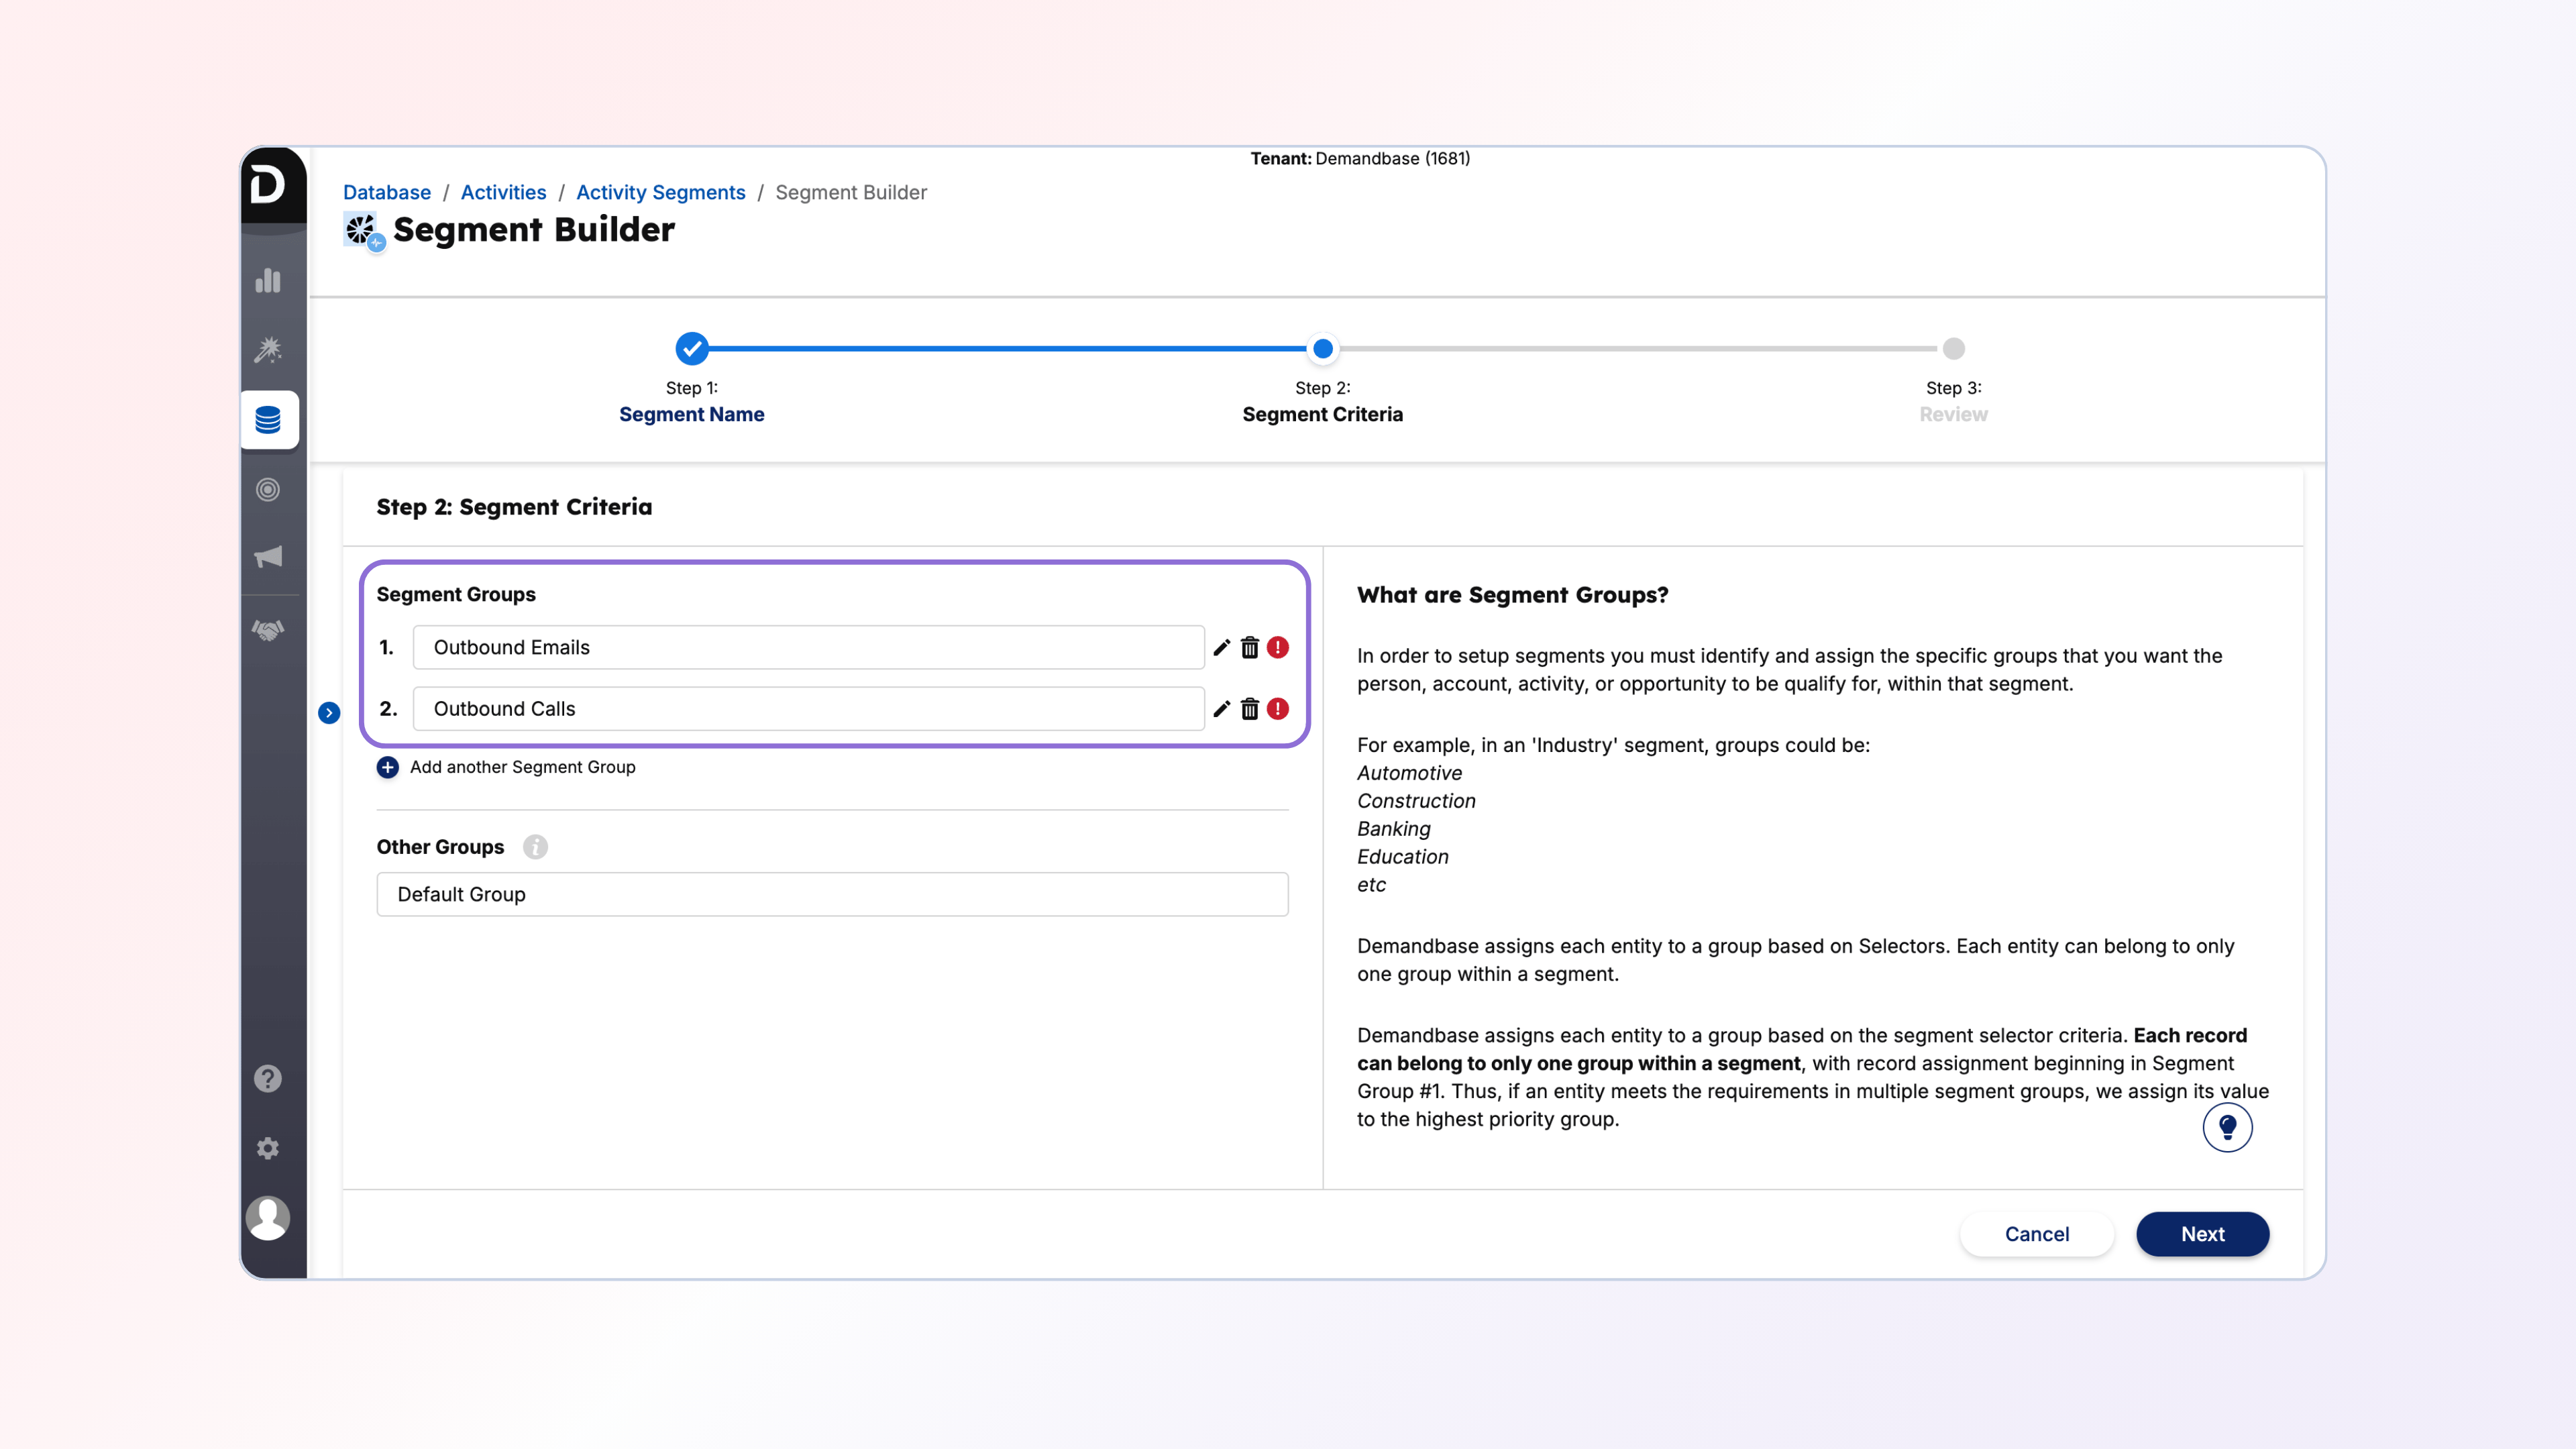This screenshot has height=1449, width=2576.
Task: Open the lightbulb tips button
Action: point(2227,1127)
